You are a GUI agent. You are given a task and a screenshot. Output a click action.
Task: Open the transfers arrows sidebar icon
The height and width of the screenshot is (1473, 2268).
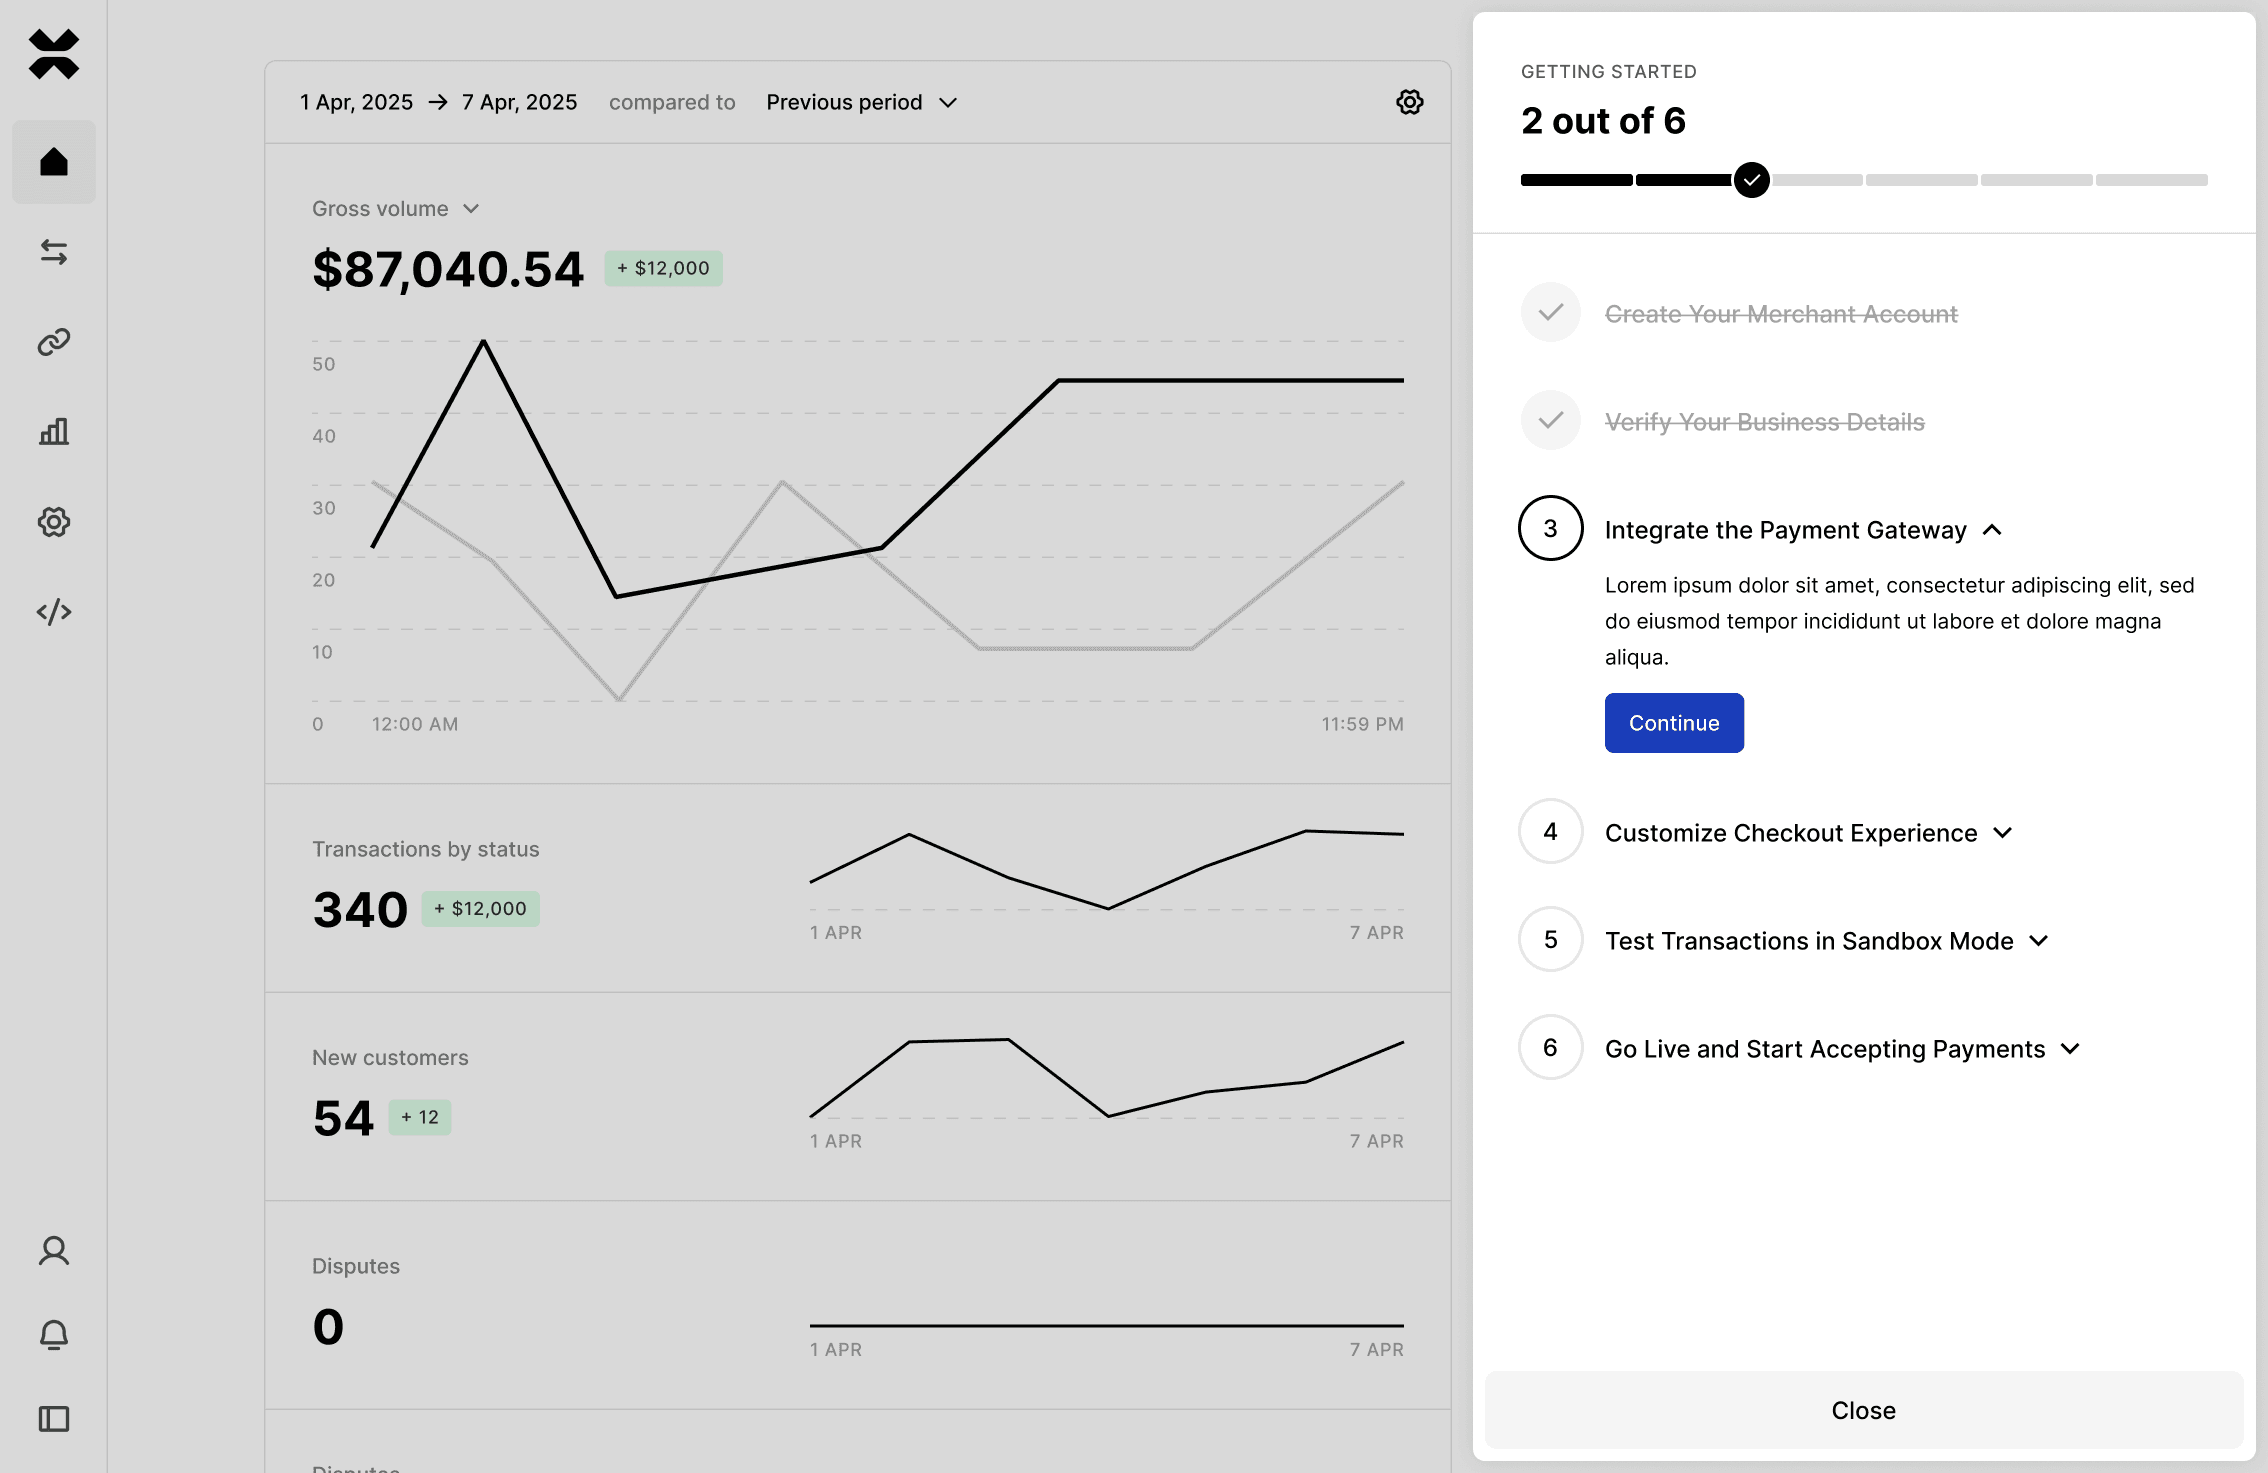click(54, 252)
